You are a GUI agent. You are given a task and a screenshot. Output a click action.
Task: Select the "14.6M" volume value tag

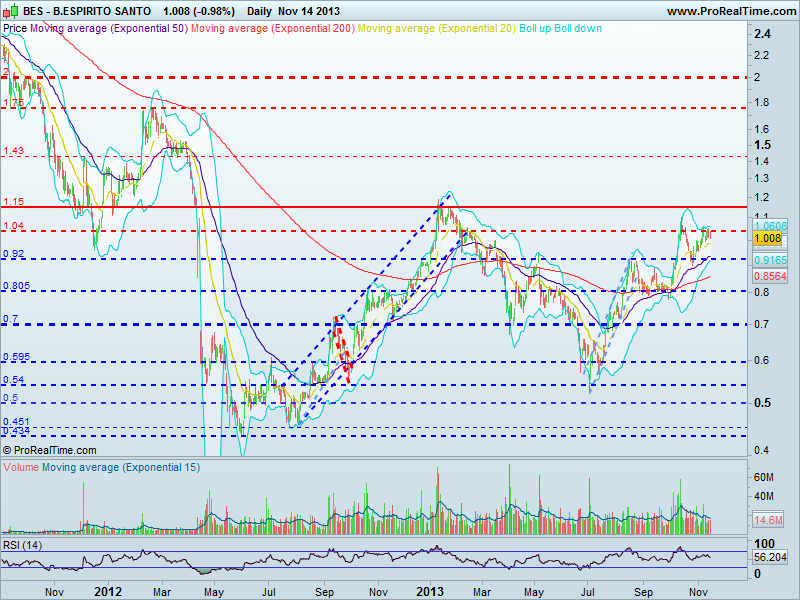768,520
